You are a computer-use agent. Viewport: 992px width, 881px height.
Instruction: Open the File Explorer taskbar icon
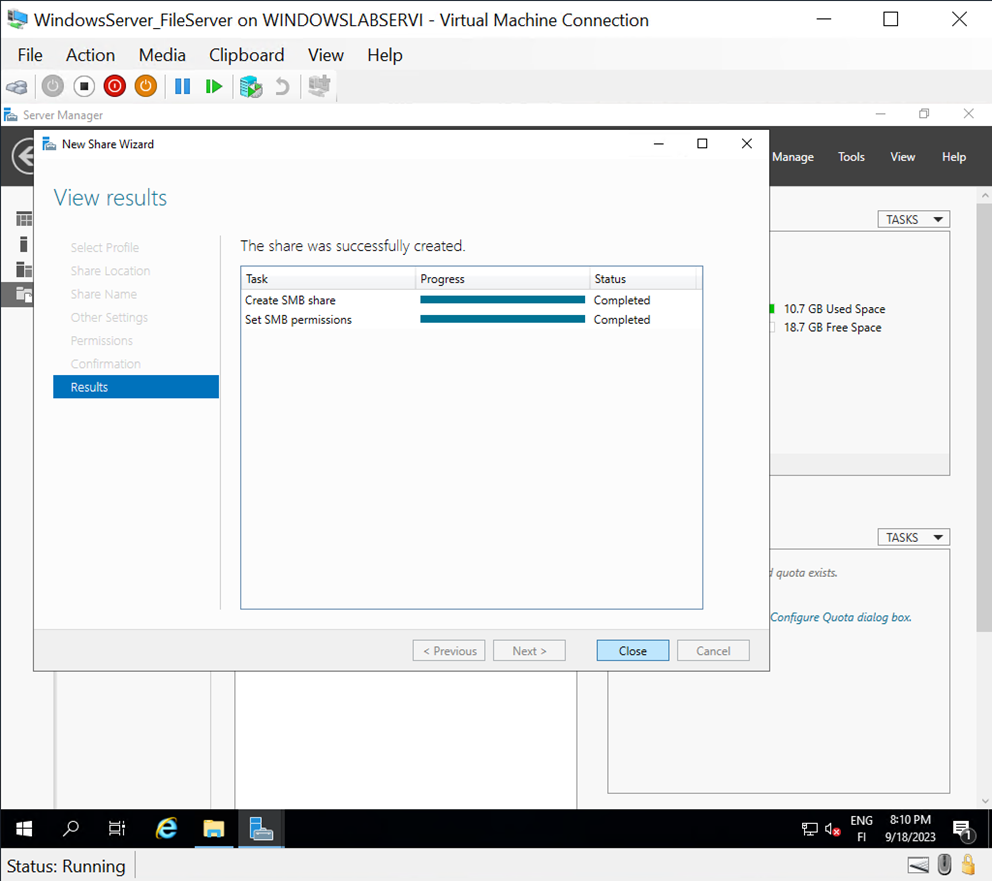click(x=213, y=828)
